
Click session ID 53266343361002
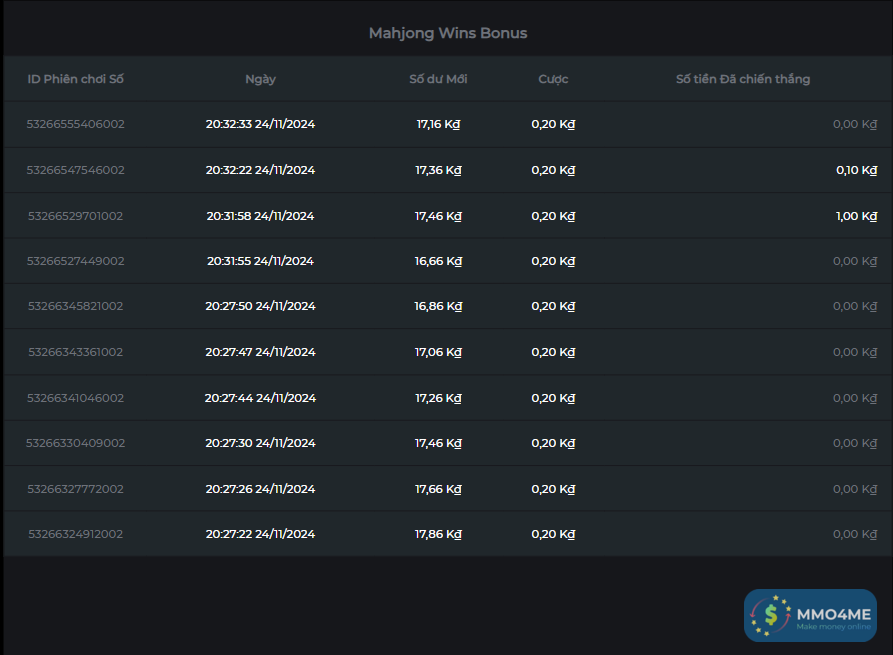tap(76, 352)
